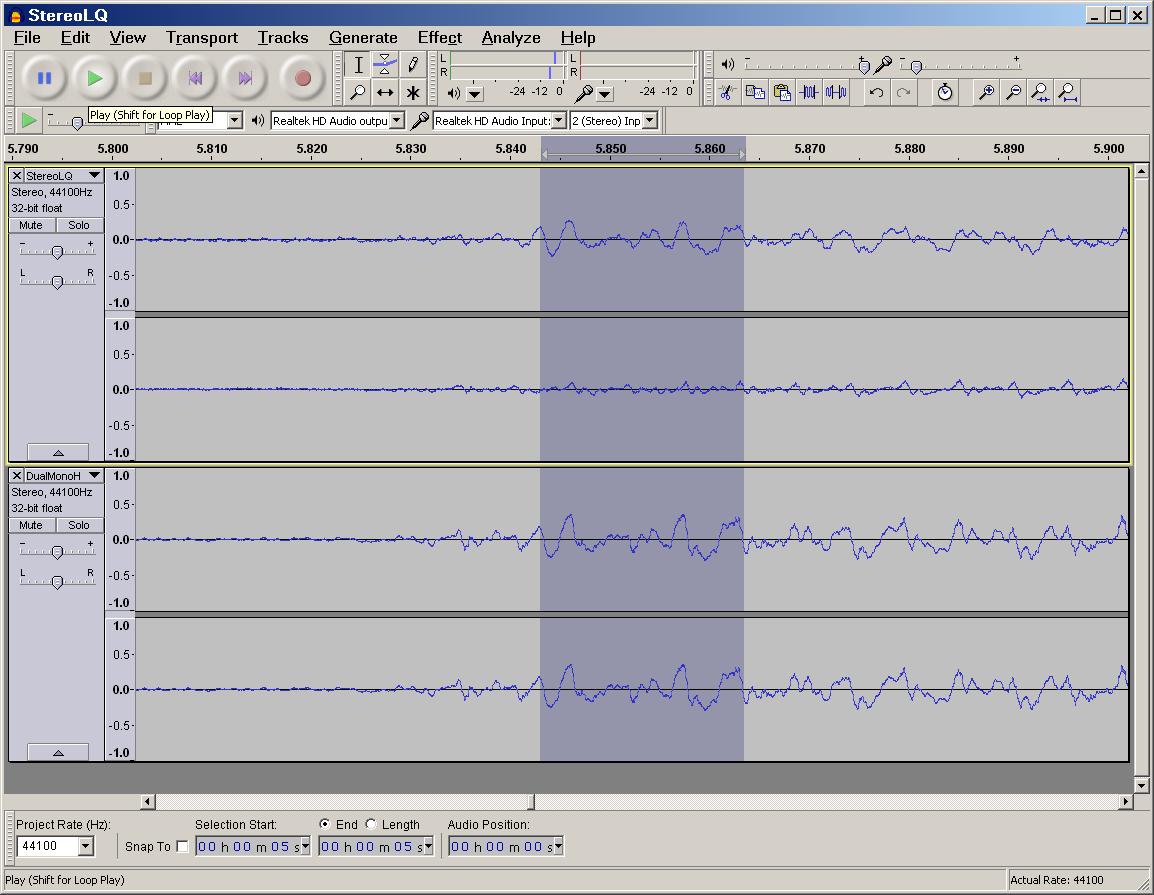This screenshot has width=1154, height=895.
Task: Open the Analyze menu
Action: [510, 37]
